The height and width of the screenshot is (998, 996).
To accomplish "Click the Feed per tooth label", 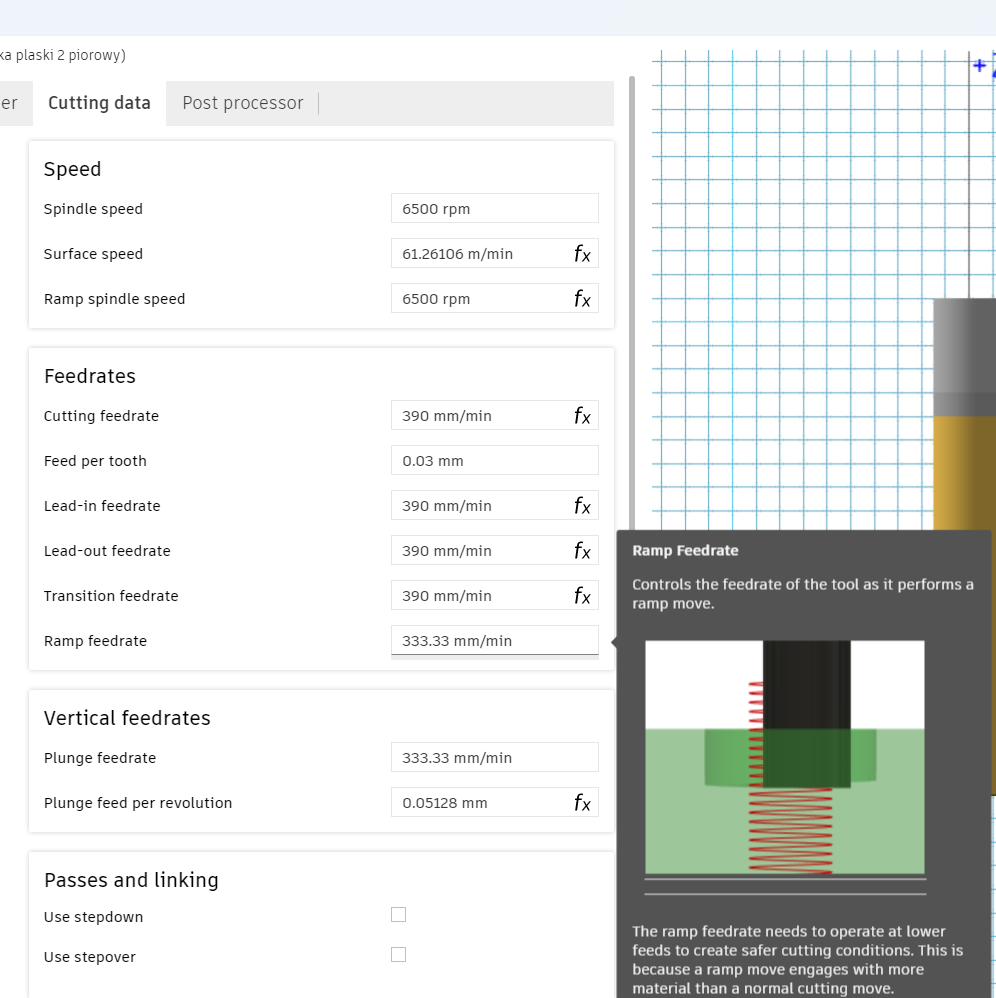I will [95, 461].
